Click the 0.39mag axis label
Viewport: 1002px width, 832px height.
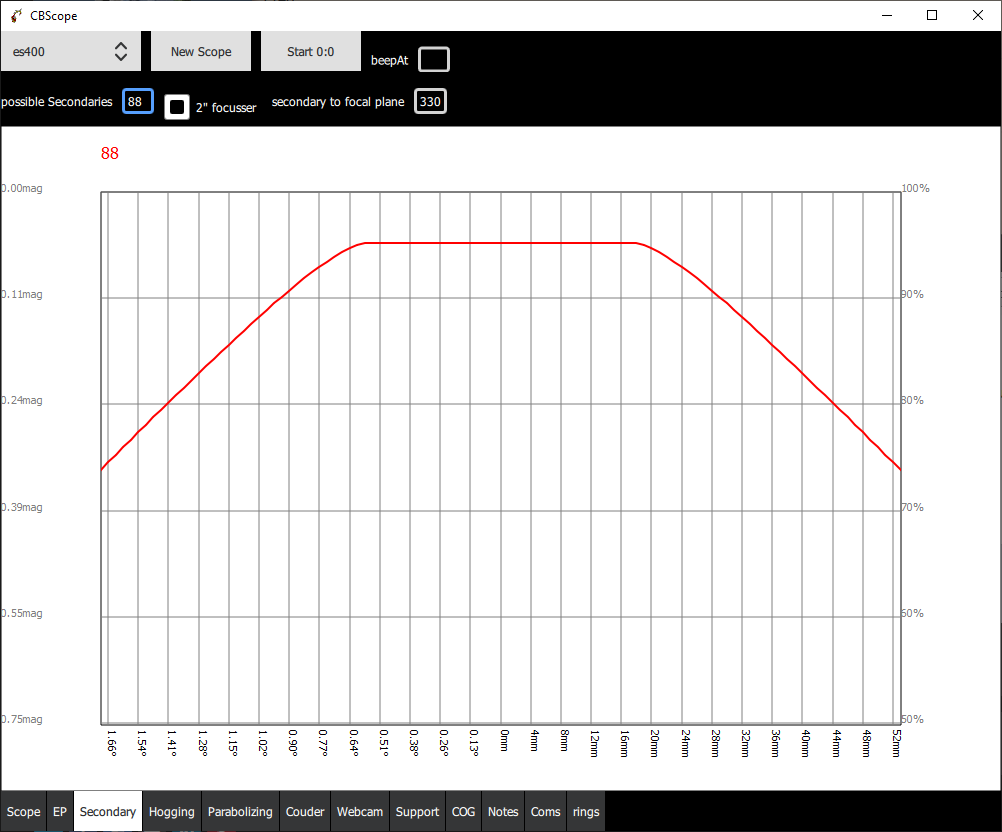coord(22,507)
